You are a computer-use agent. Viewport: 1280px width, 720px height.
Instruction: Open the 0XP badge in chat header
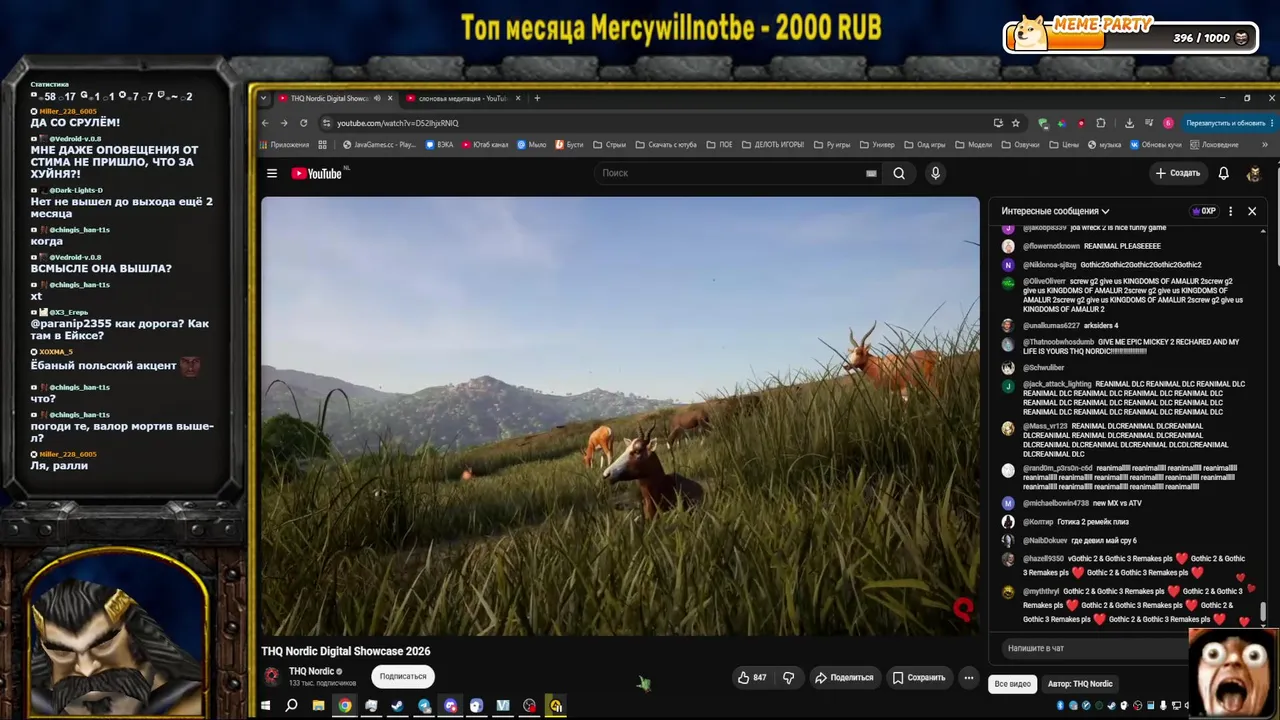[1203, 211]
